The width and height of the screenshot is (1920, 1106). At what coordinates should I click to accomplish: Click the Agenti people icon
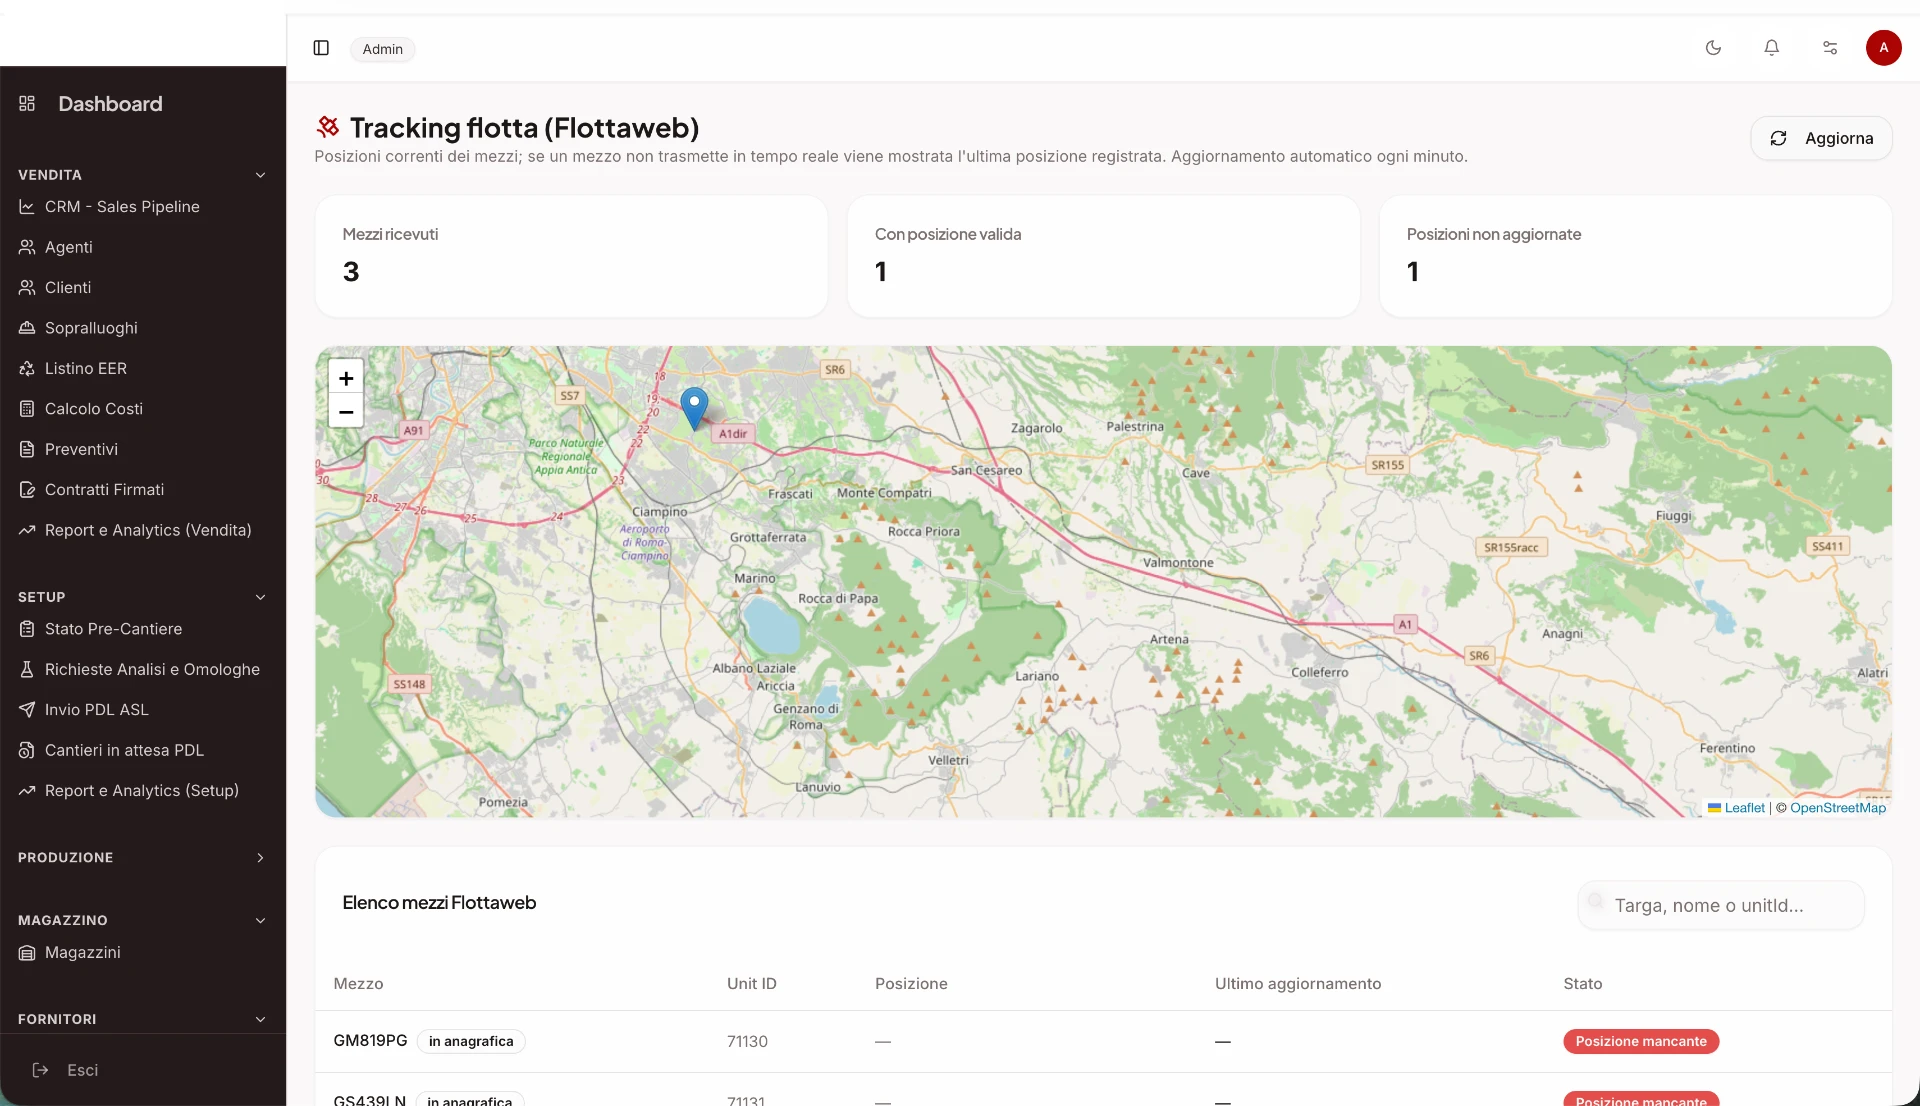(27, 247)
